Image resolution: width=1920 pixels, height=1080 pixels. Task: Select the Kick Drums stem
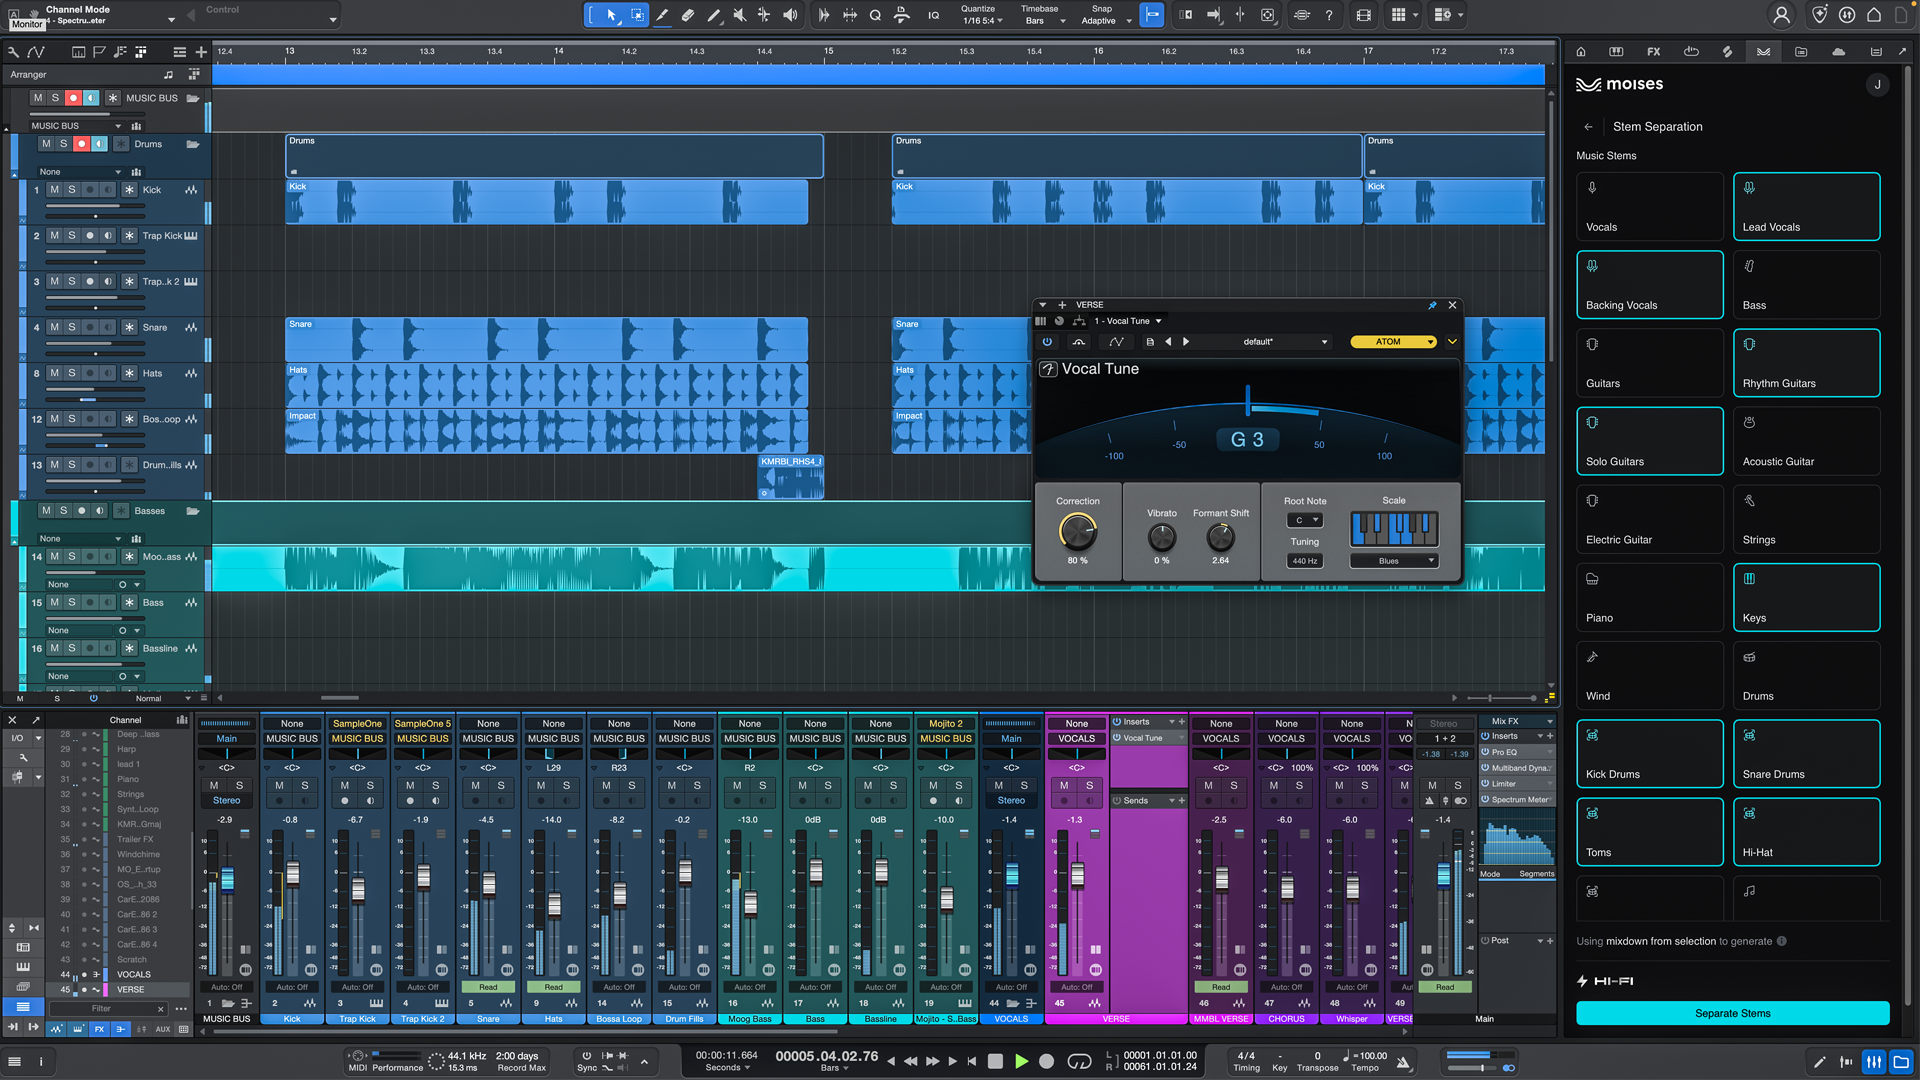click(x=1650, y=754)
